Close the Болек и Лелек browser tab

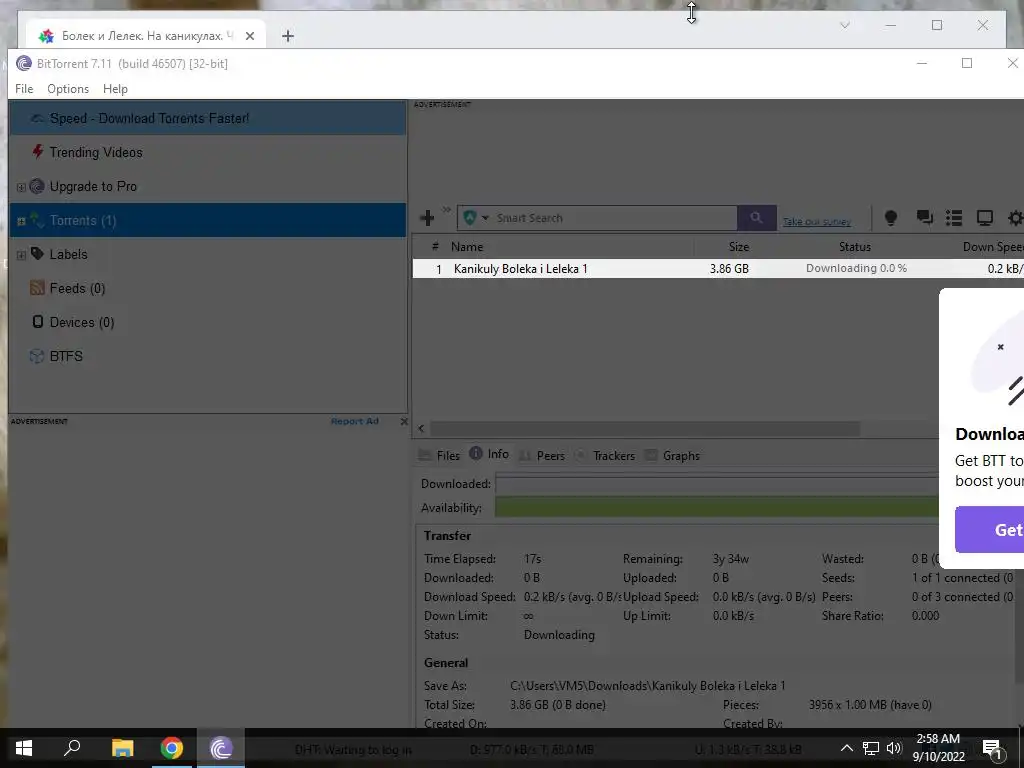tap(249, 36)
